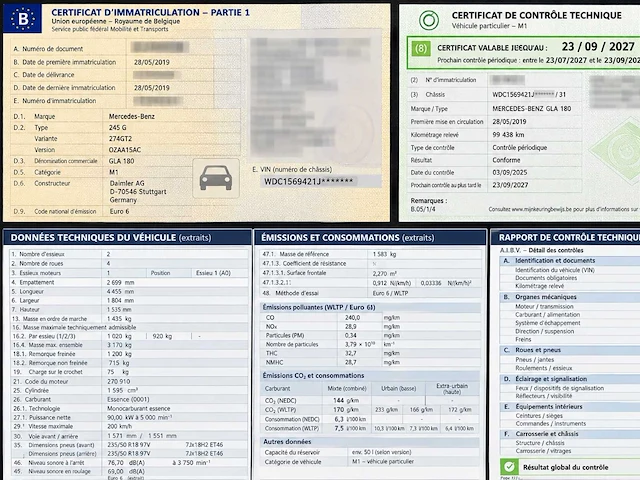This screenshot has width=640, height=480.
Task: Click the height value '1 535 mm'
Action: point(119,309)
